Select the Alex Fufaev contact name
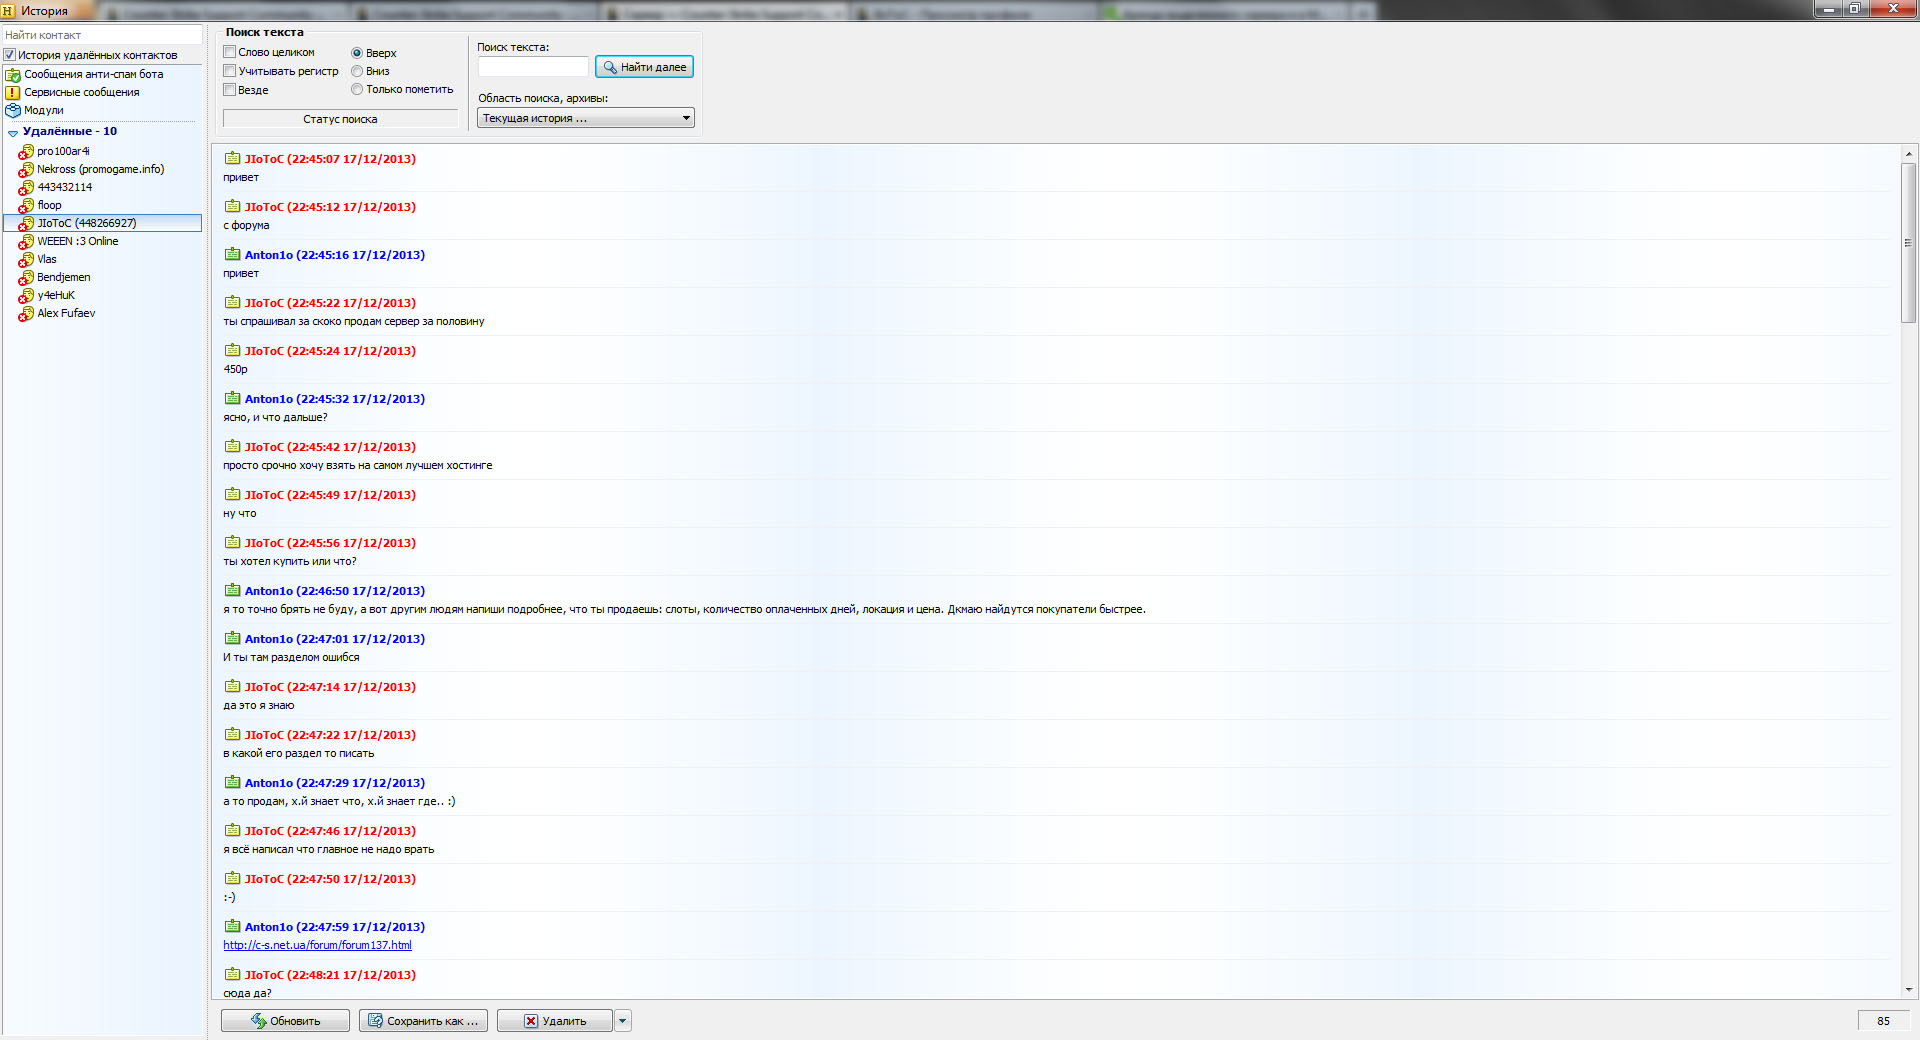This screenshot has height=1040, width=1920. pos(66,313)
